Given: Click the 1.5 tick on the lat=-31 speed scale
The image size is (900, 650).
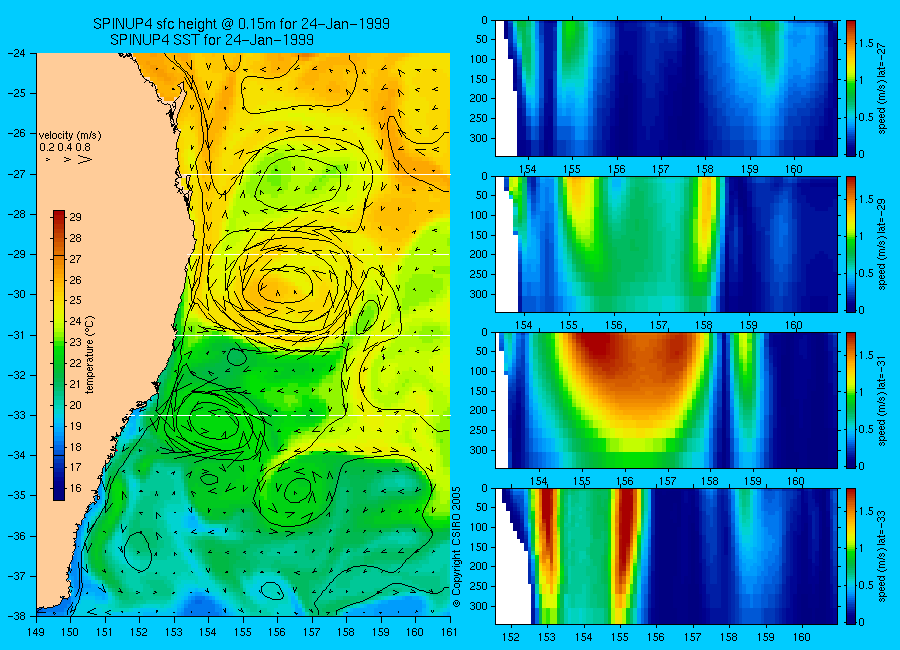Looking at the screenshot, I should point(866,355).
